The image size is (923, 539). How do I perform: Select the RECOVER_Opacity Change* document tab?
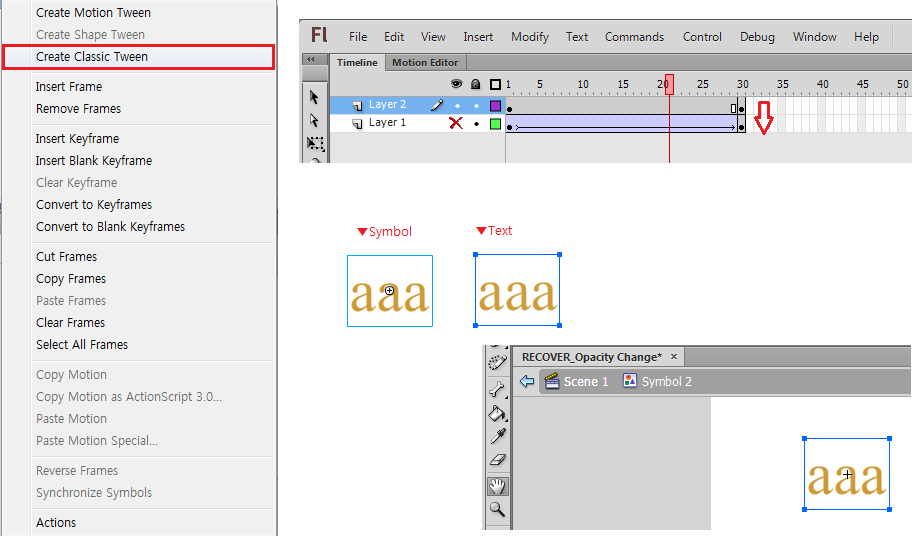click(592, 357)
